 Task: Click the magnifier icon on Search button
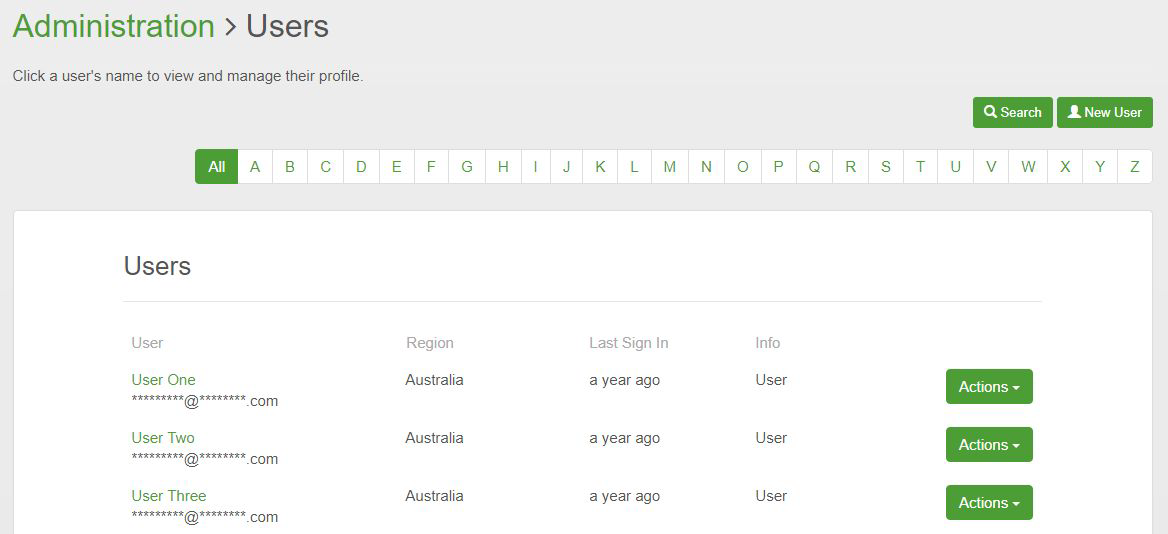point(990,112)
